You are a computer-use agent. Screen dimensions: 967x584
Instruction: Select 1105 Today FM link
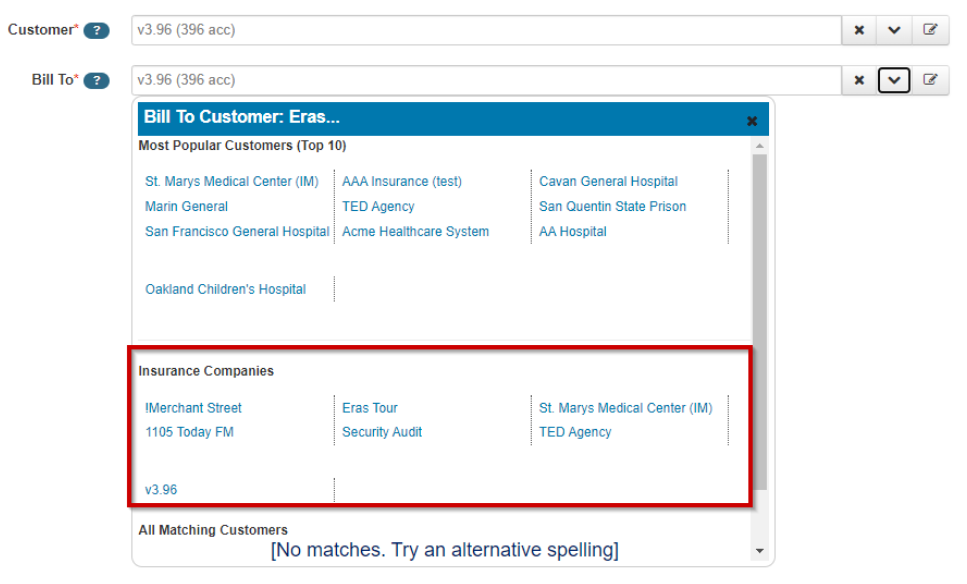(189, 432)
